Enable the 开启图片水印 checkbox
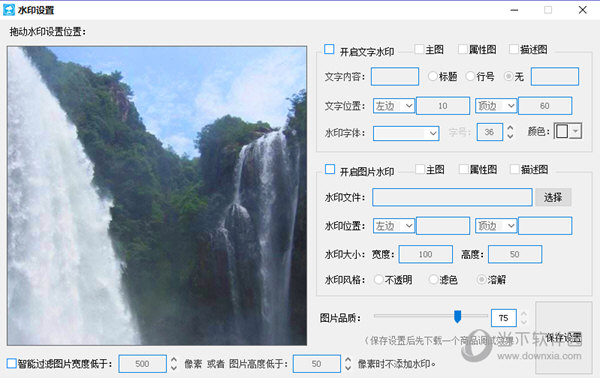This screenshot has height=378, width=600. pos(330,169)
